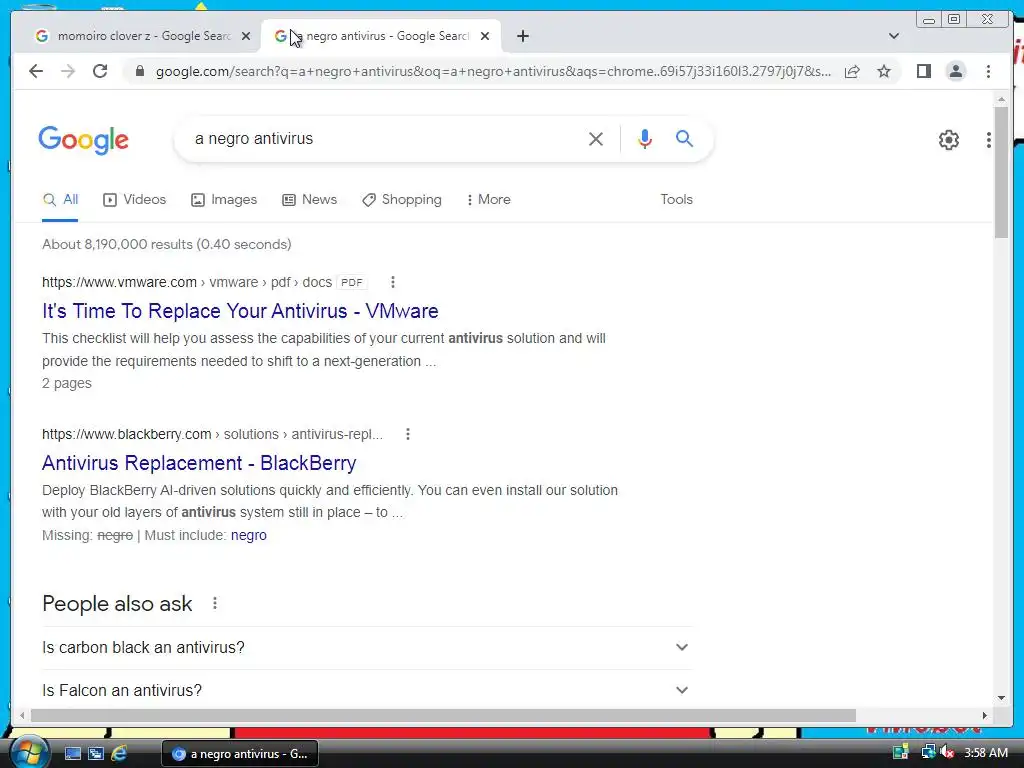Bookmark this tab with the star icon
1024x768 pixels.
(x=884, y=71)
